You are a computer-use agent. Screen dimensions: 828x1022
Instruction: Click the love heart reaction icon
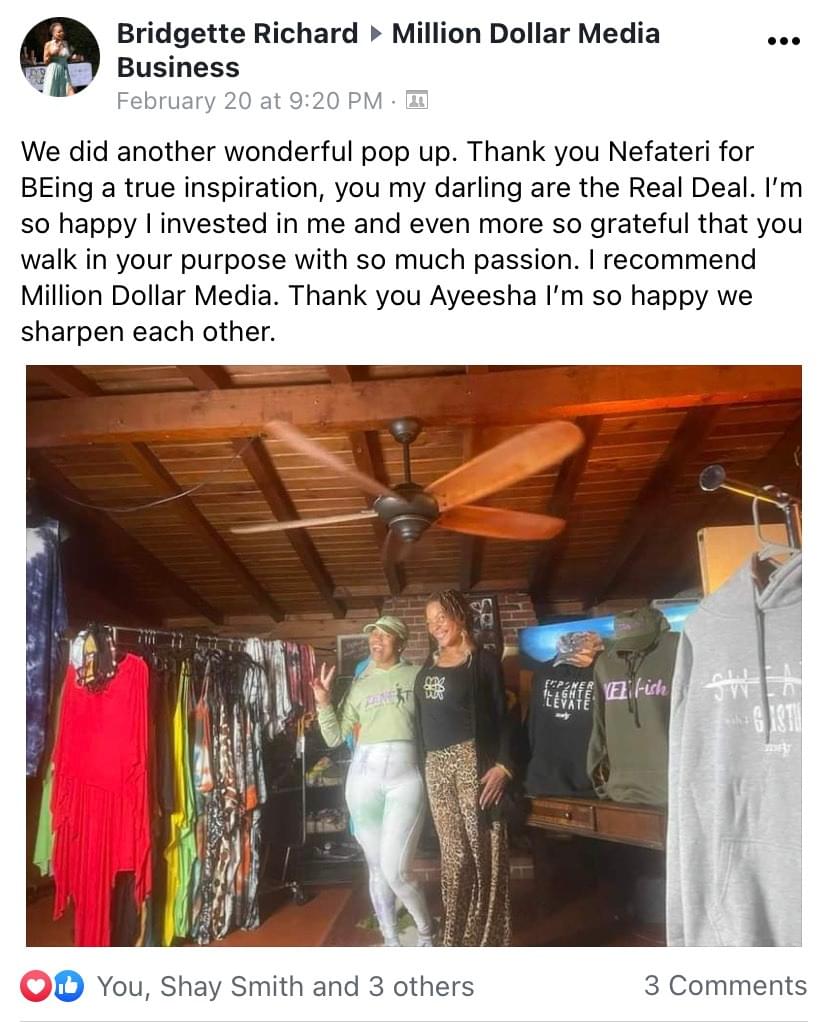tap(36, 986)
